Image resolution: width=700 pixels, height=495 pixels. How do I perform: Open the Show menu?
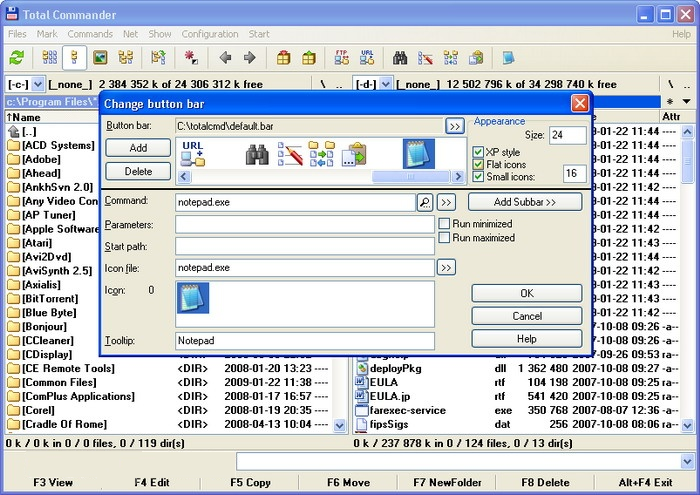click(x=159, y=34)
